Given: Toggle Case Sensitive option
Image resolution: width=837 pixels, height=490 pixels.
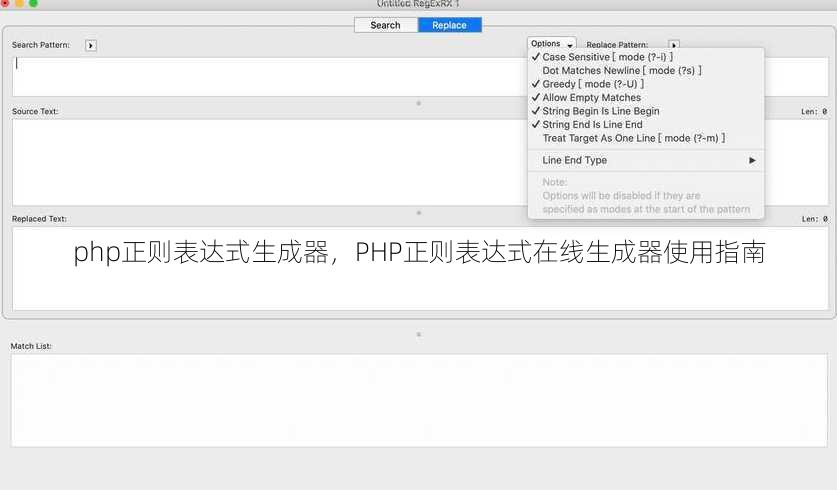Looking at the screenshot, I should coord(646,57).
